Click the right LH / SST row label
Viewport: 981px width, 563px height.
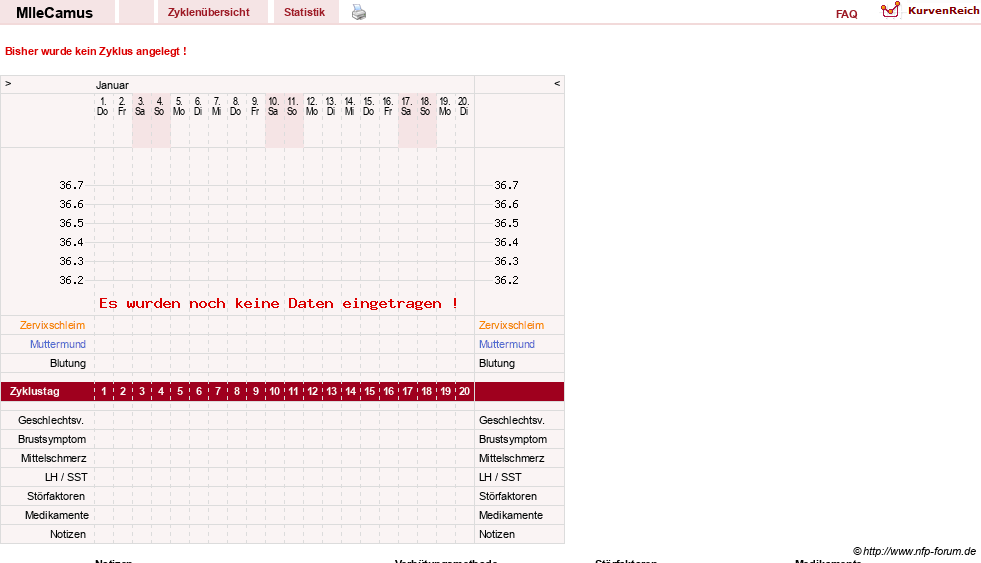501,477
